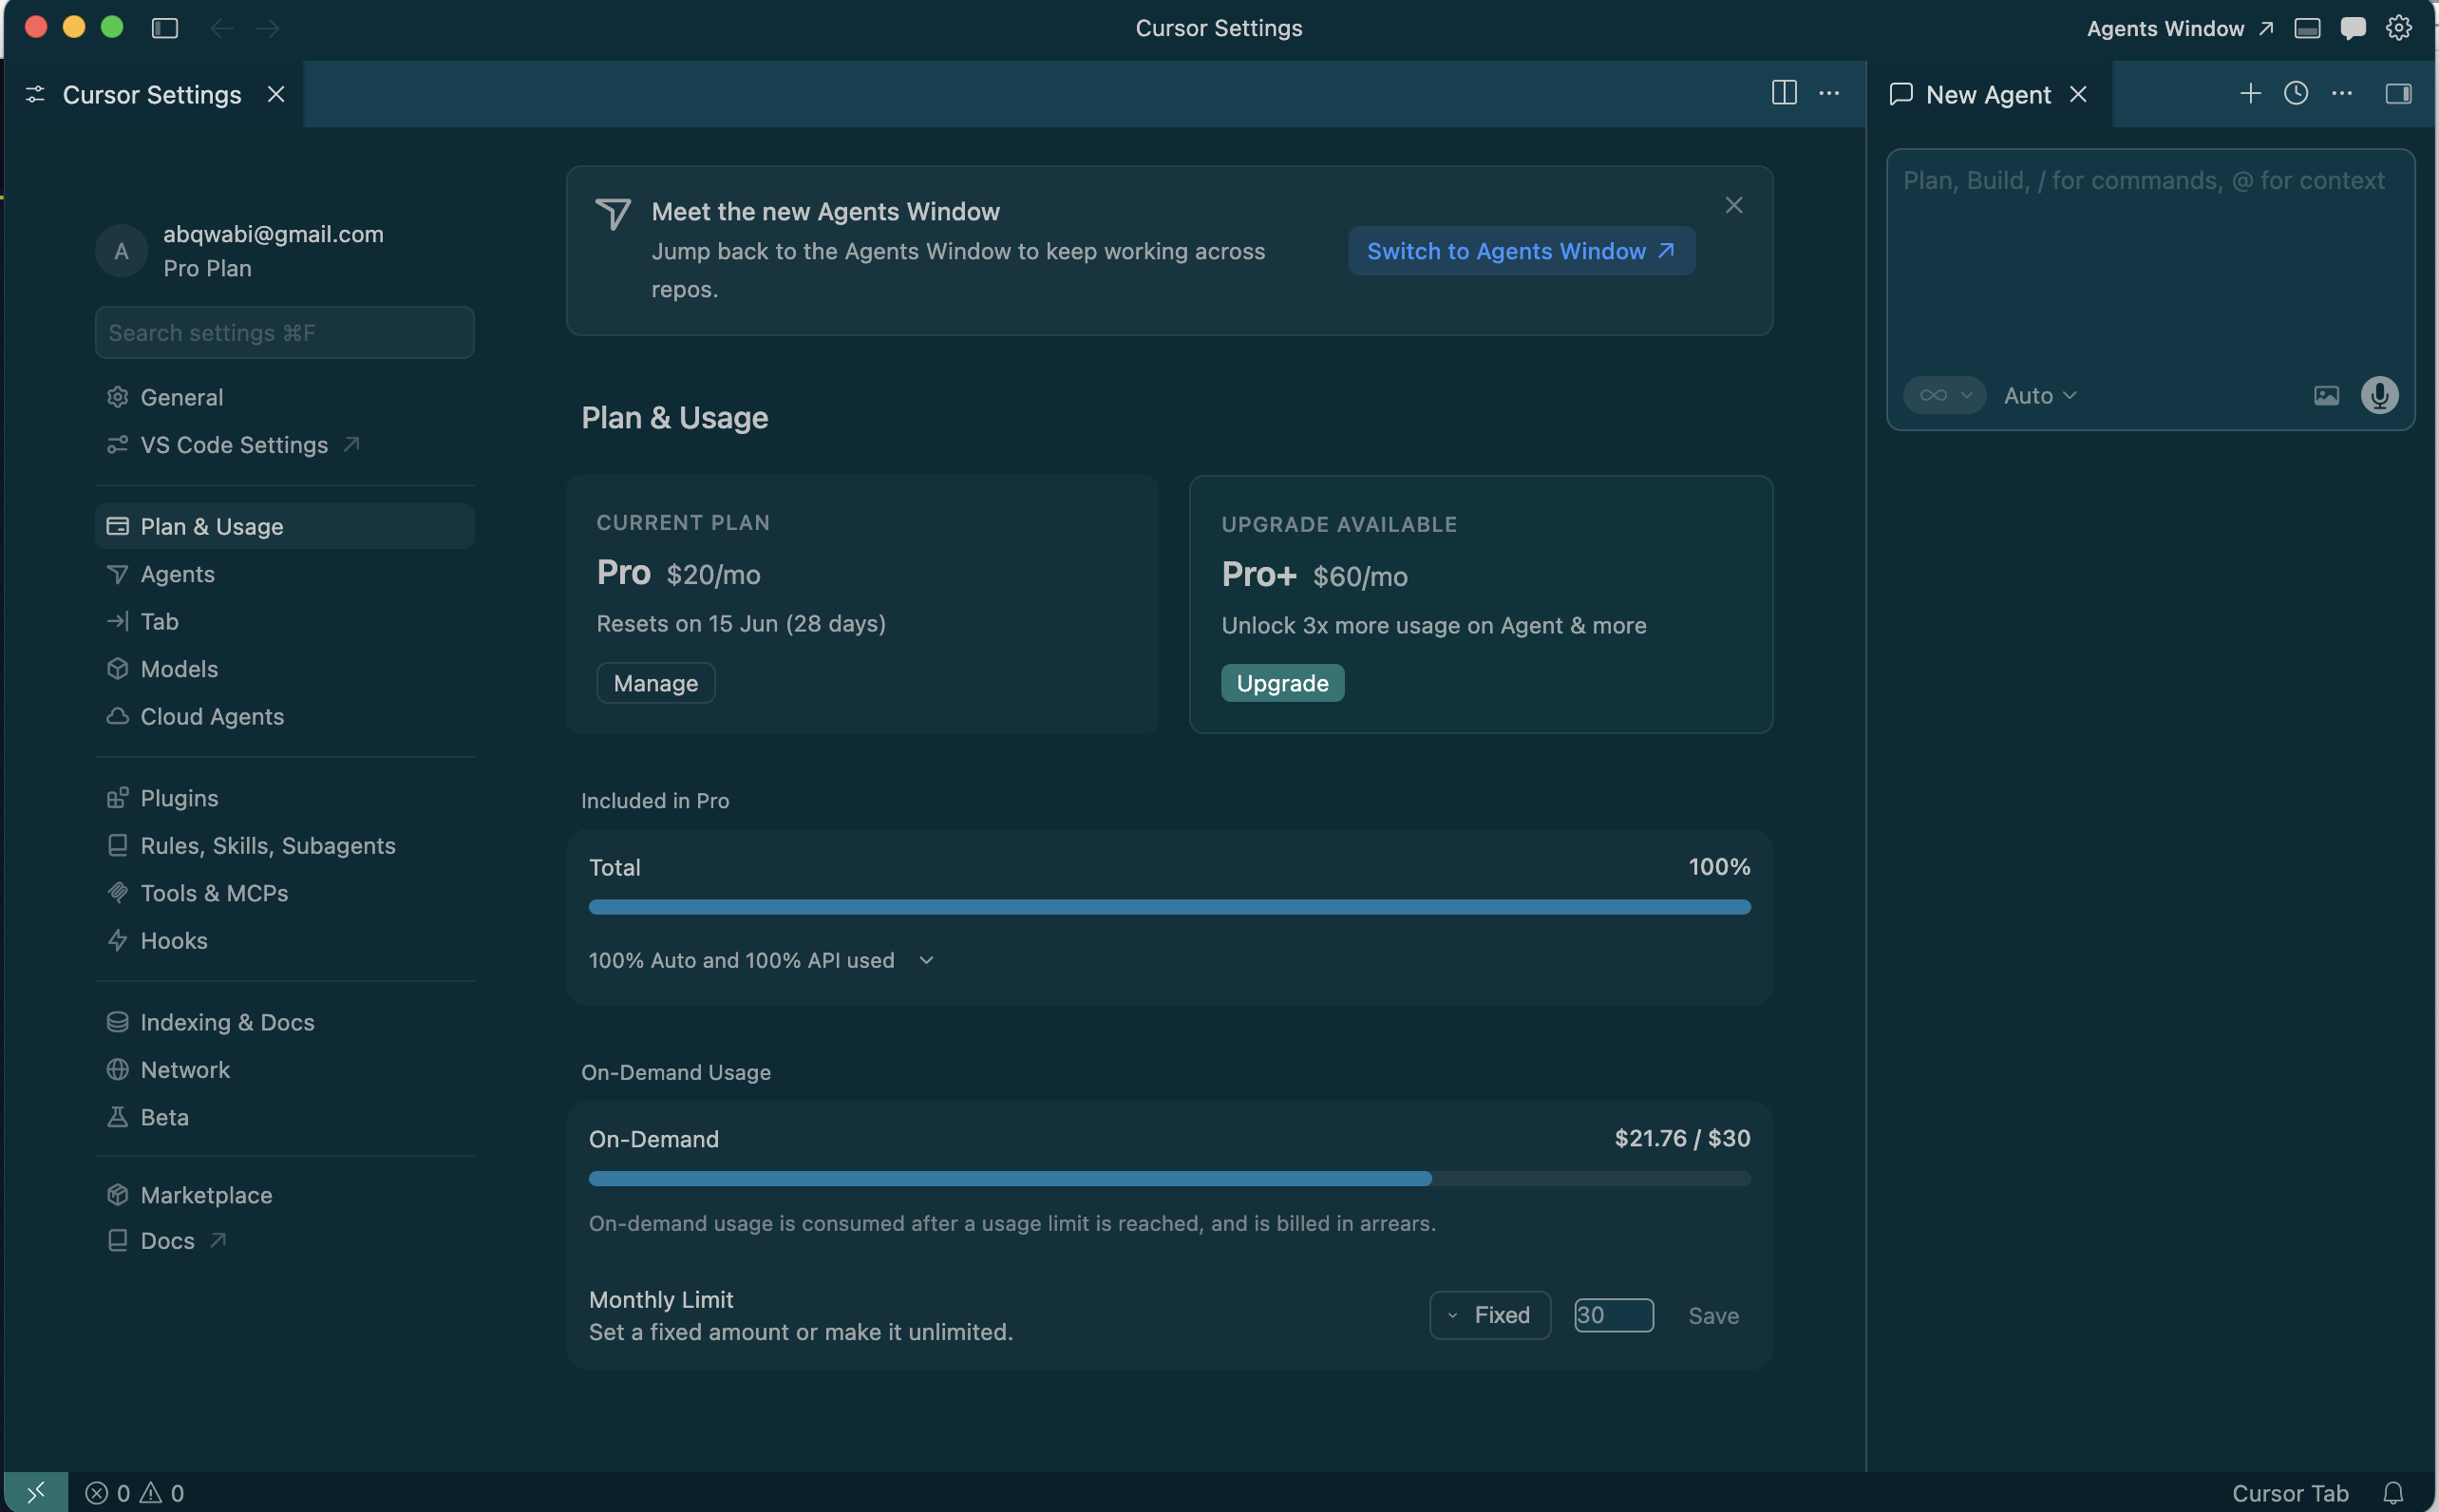Click the account avatar A
This screenshot has height=1512, width=2439.
coord(121,251)
